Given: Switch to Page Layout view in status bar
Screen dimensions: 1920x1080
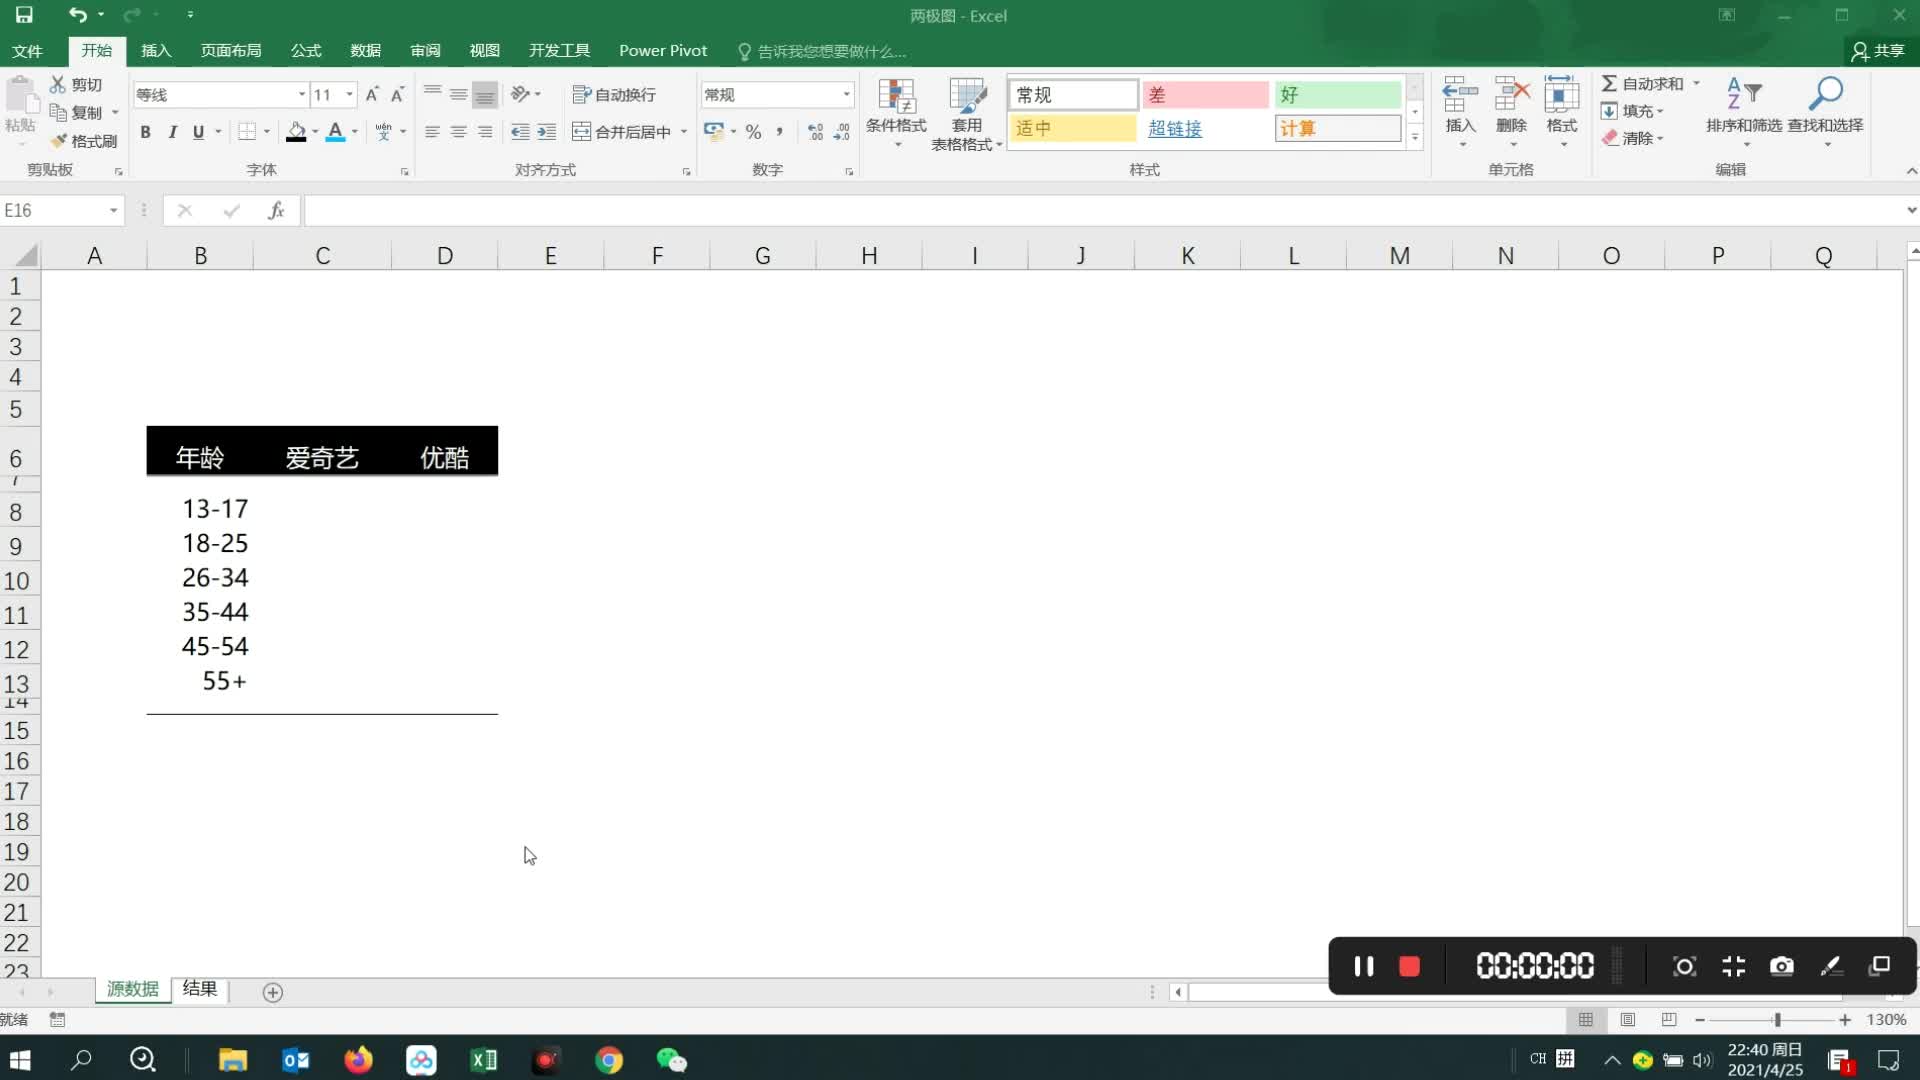Looking at the screenshot, I should pyautogui.click(x=1628, y=1019).
